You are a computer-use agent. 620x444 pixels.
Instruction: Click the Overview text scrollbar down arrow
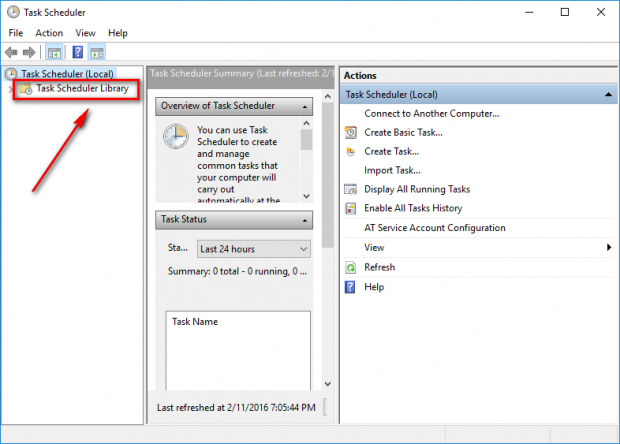tap(306, 196)
